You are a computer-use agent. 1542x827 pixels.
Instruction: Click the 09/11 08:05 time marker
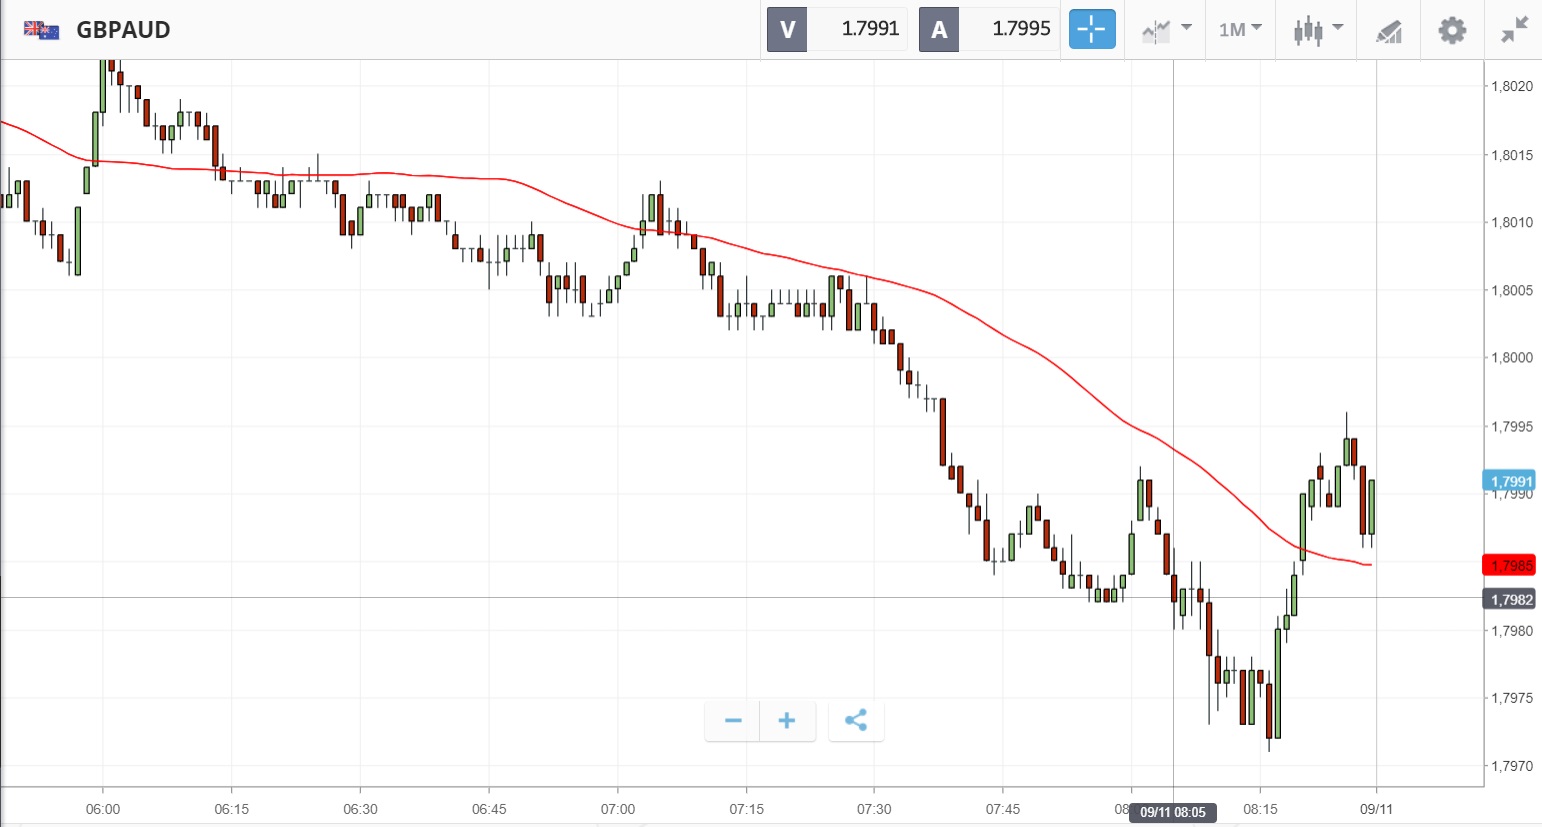[1173, 812]
